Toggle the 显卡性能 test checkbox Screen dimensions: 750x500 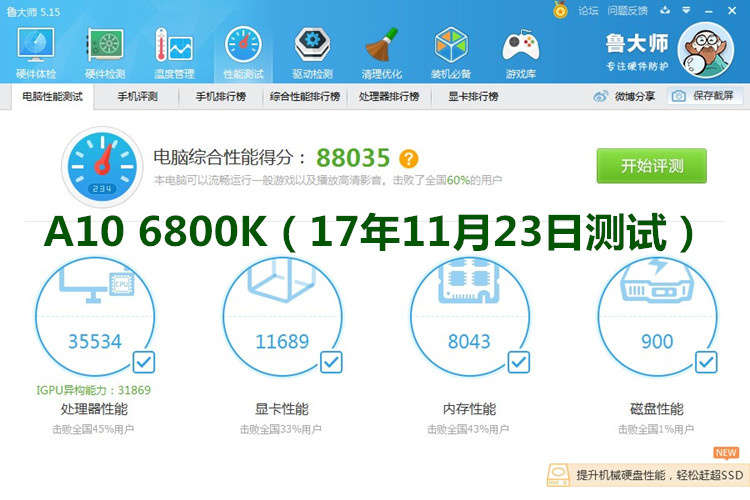click(x=331, y=362)
